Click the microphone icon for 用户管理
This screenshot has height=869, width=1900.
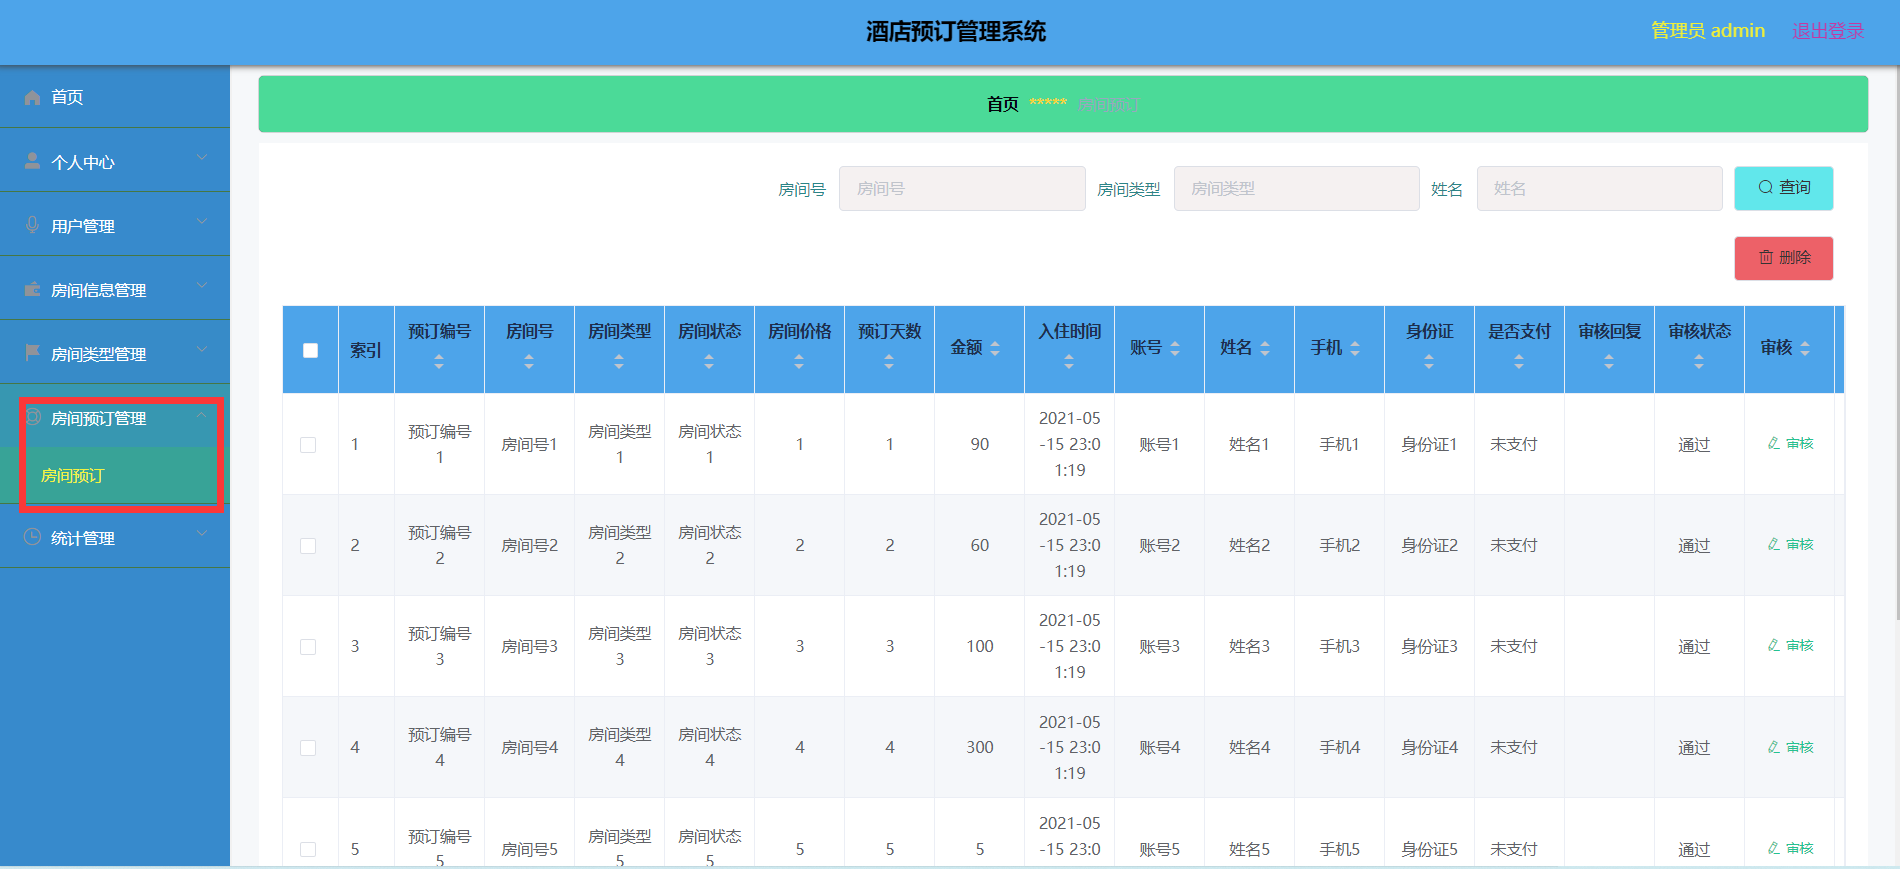(x=32, y=225)
